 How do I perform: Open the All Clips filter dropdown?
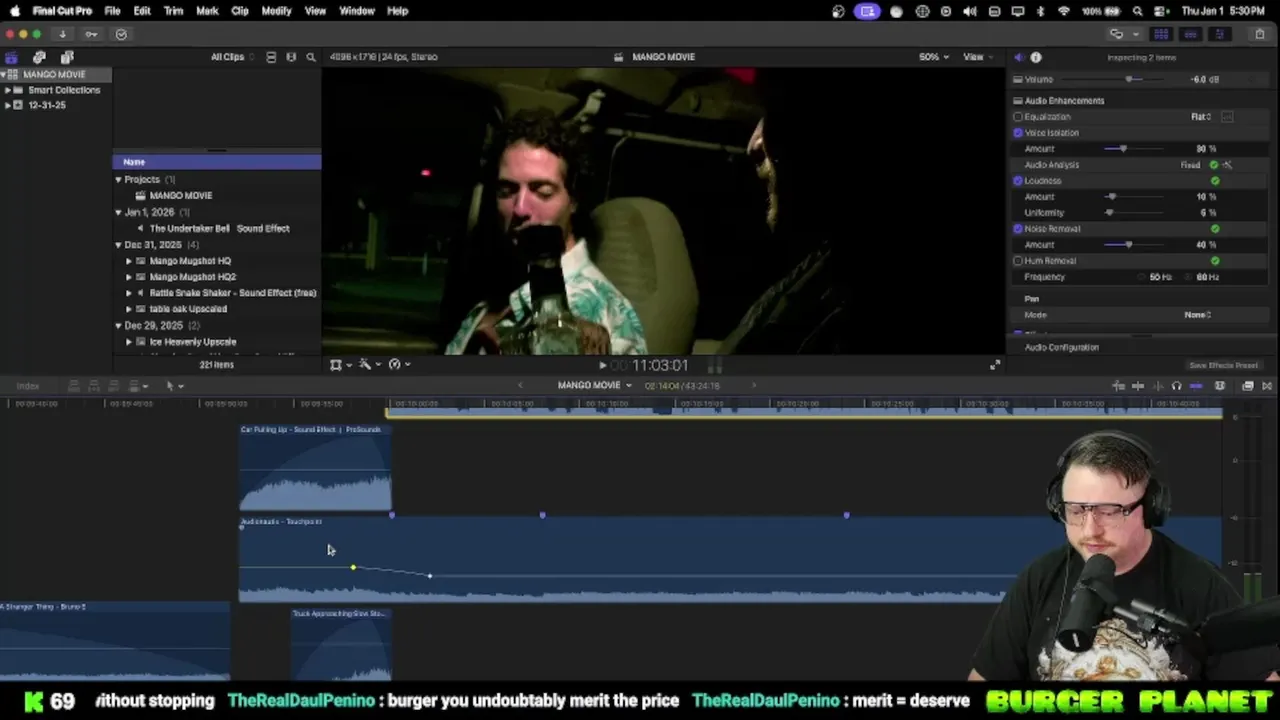231,57
